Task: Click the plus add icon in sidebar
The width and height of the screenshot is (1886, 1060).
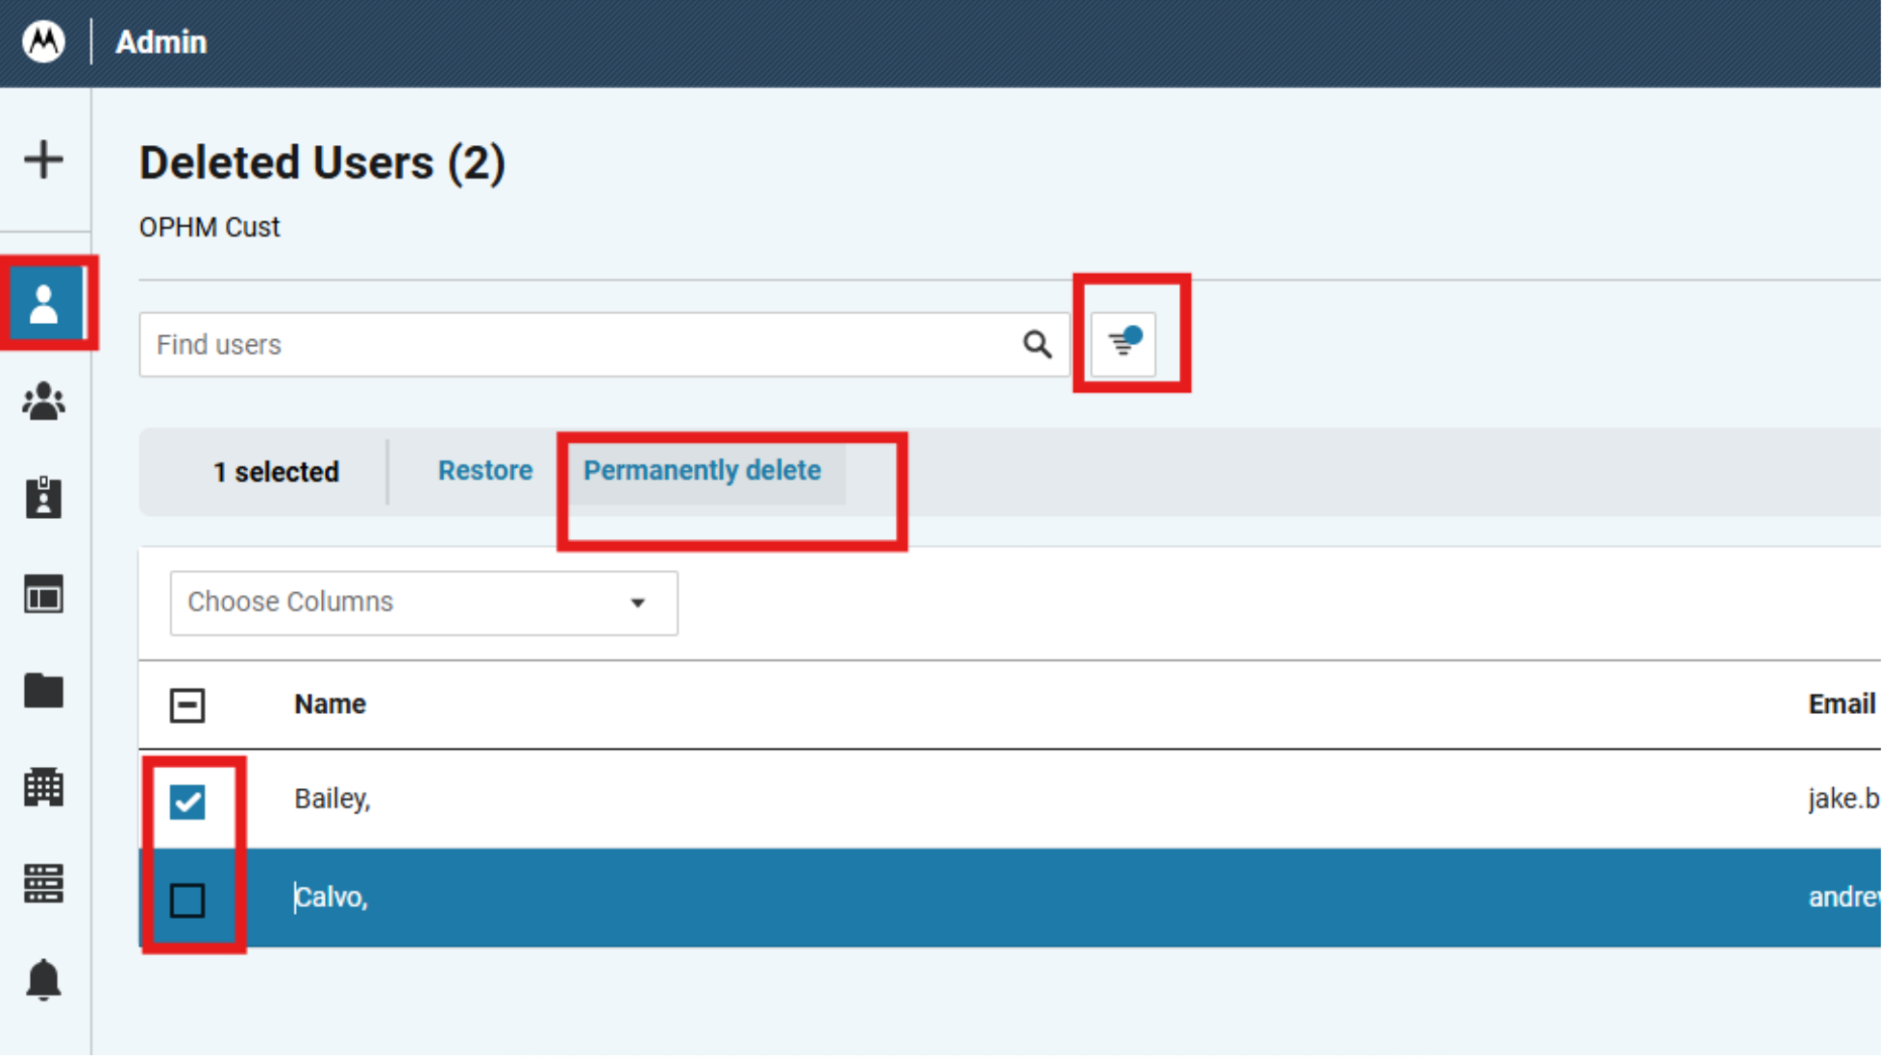Action: (43, 160)
